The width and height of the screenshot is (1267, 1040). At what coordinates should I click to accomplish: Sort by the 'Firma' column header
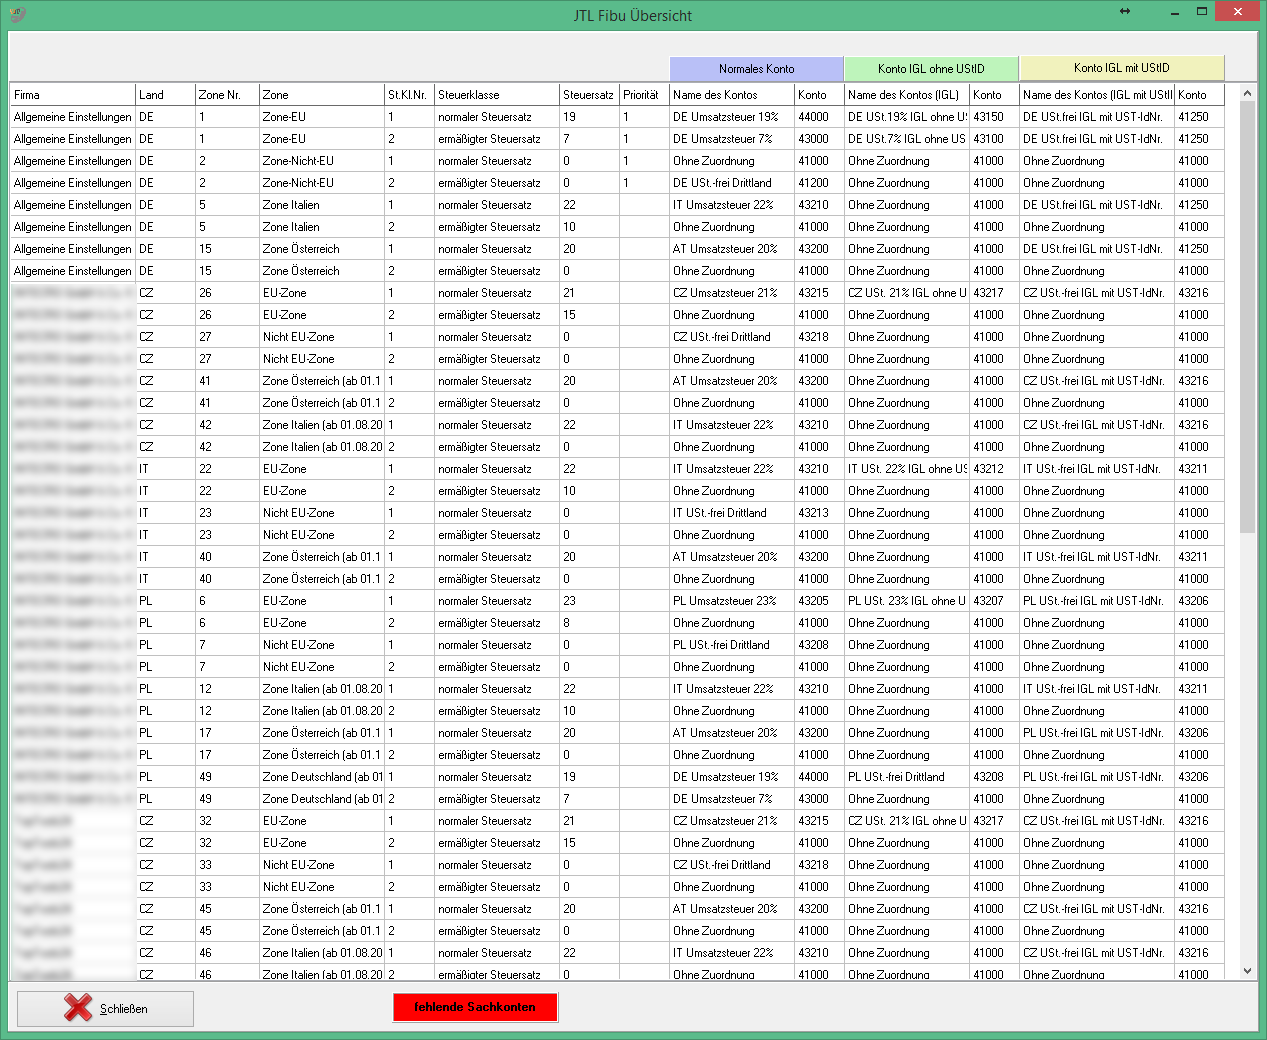(72, 95)
